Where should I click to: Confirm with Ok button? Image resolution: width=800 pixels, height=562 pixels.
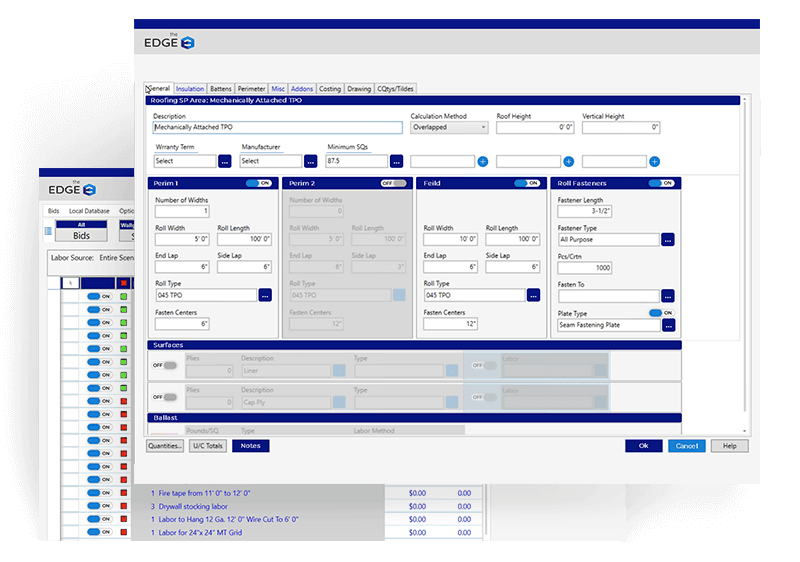point(644,446)
